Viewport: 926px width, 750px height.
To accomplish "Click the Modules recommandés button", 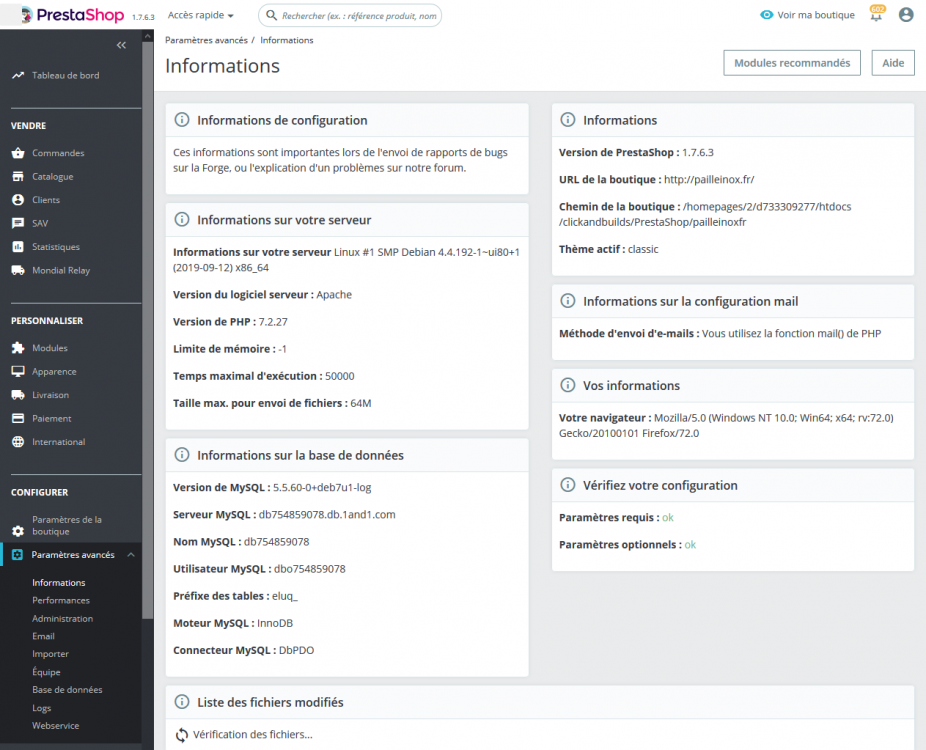I will click(x=792, y=63).
